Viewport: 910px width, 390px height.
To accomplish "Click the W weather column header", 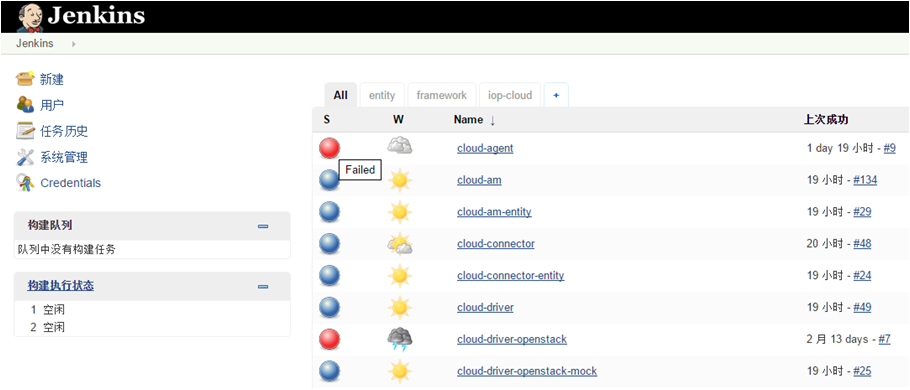I will click(398, 120).
